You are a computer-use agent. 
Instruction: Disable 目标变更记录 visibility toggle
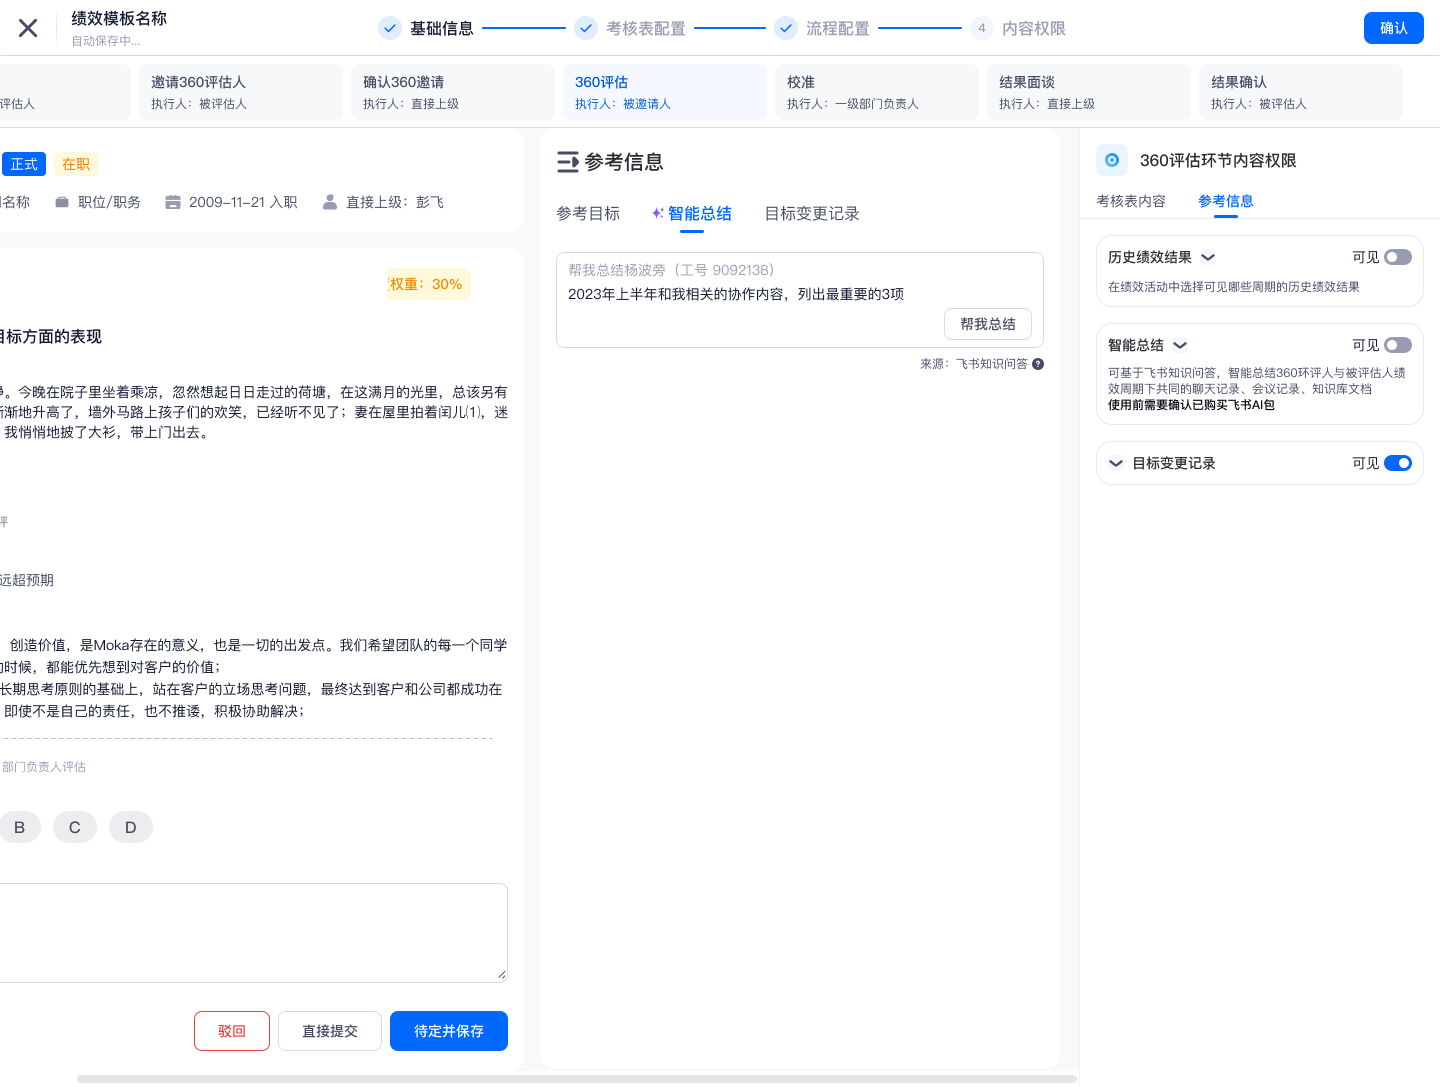coord(1397,463)
